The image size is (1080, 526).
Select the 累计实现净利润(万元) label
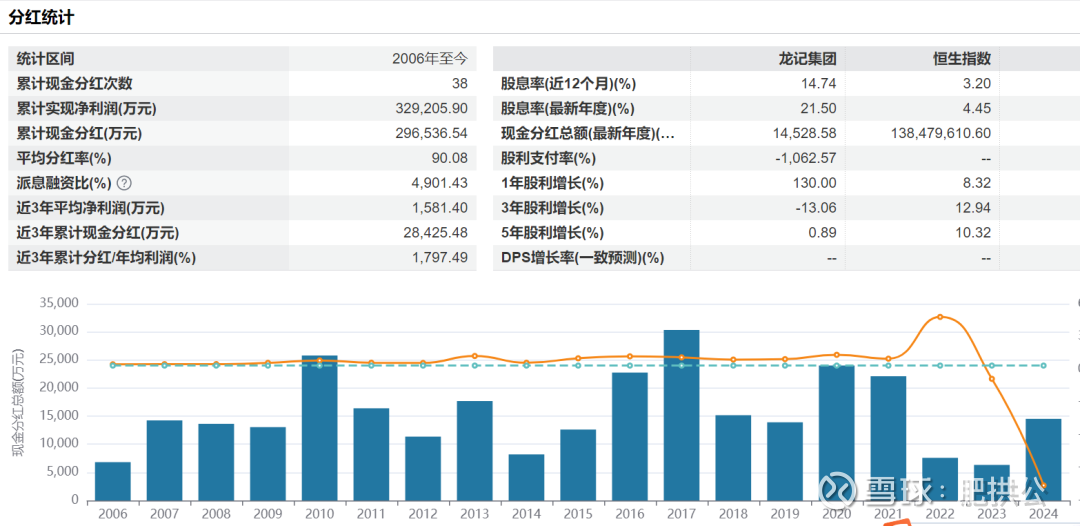tap(87, 109)
